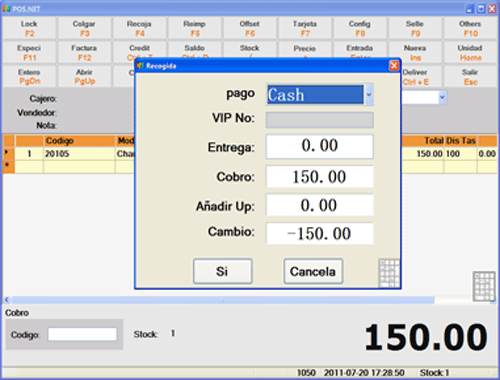
Task: Open the Others F10 button
Action: pos(470,28)
